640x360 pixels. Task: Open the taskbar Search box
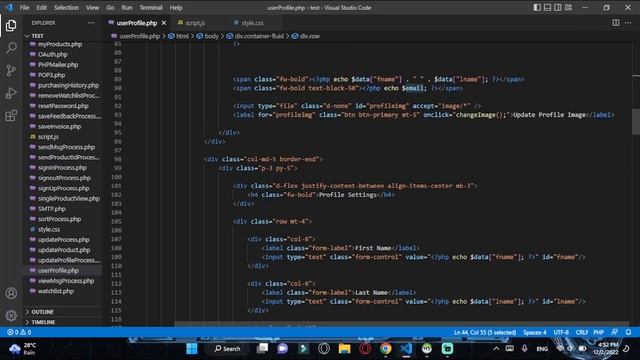point(228,349)
